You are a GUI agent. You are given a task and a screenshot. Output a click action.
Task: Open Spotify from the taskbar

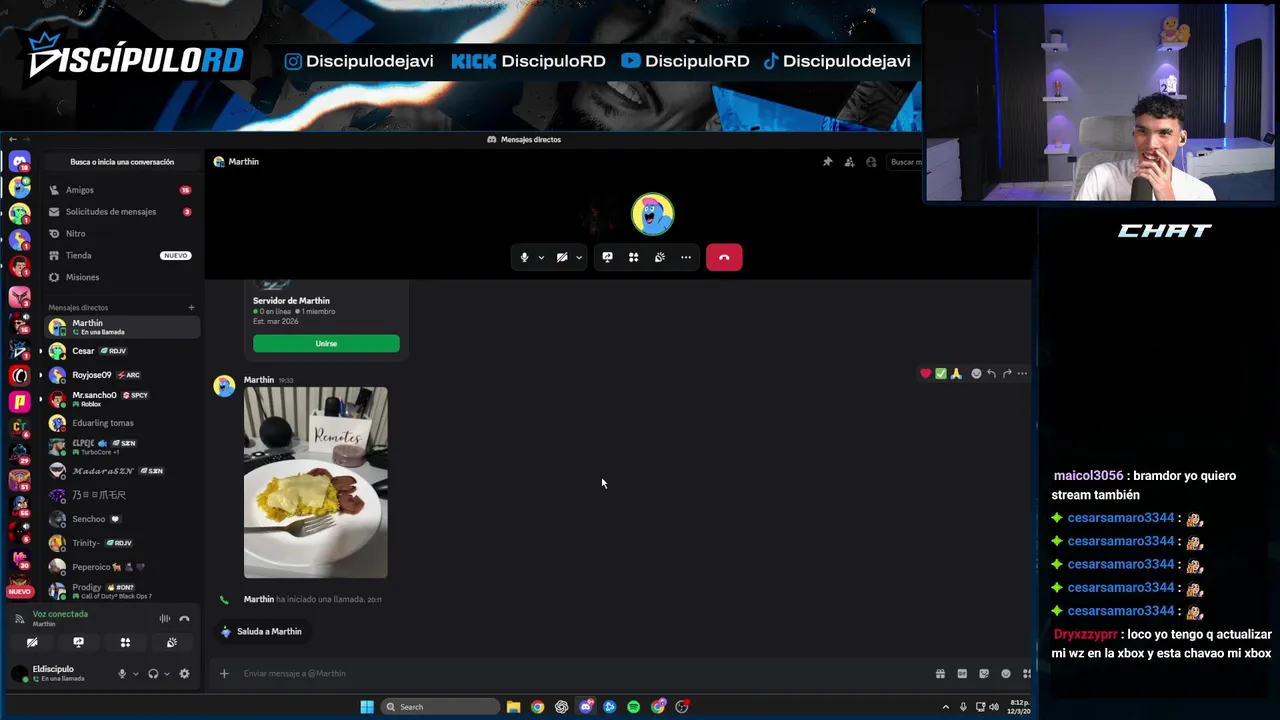click(634, 707)
